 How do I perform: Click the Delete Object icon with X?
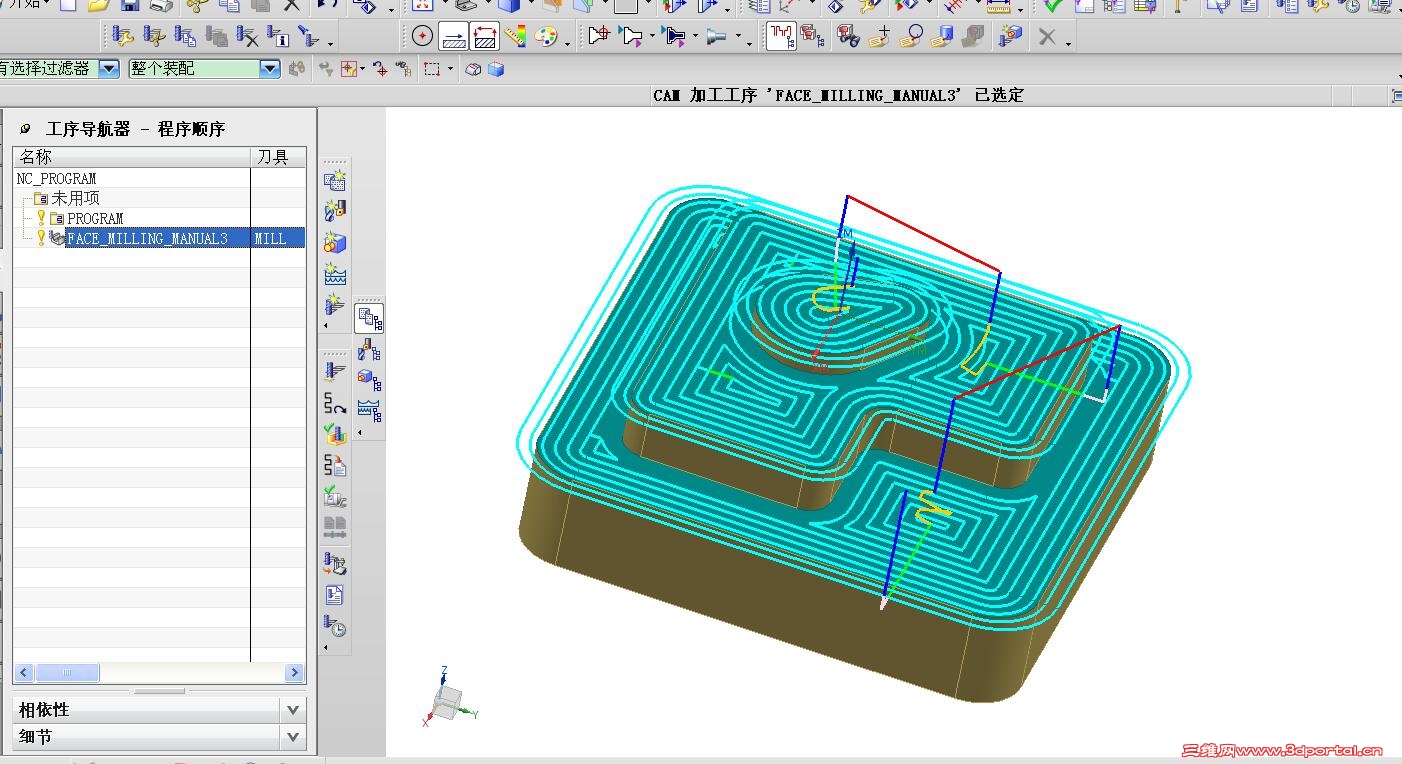247,37
